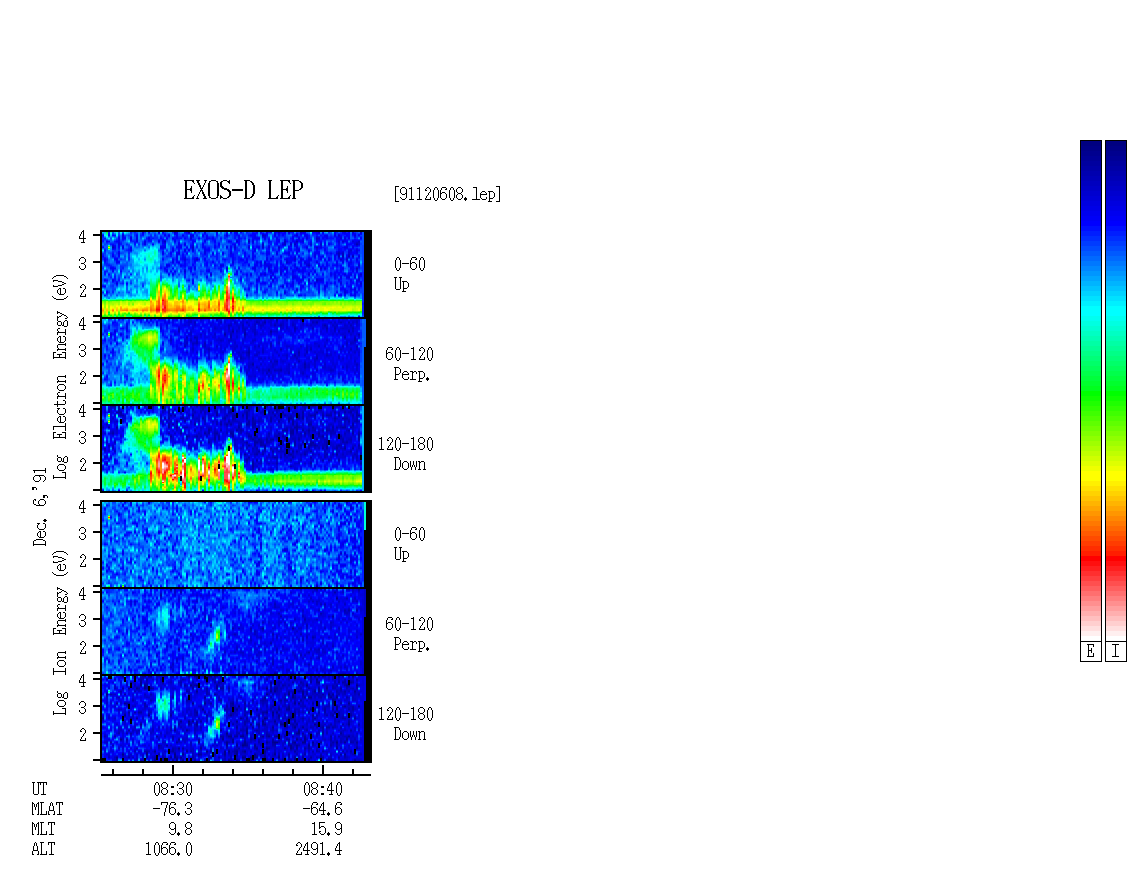Click the E electron color scale bar
1130x875 pixels.
coord(1090,390)
